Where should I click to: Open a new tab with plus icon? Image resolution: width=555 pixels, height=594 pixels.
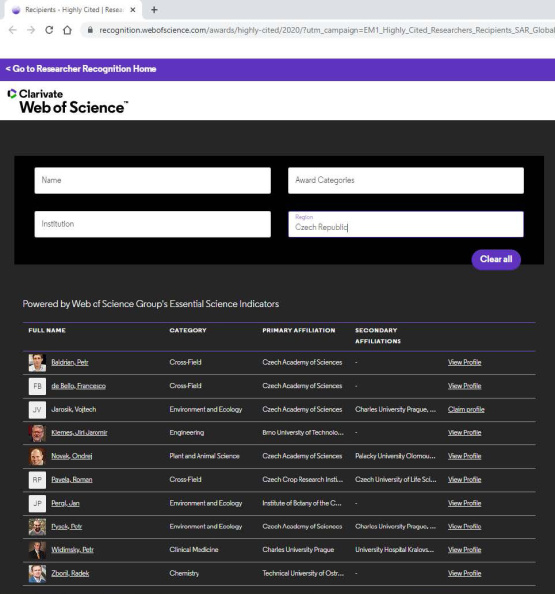click(154, 10)
